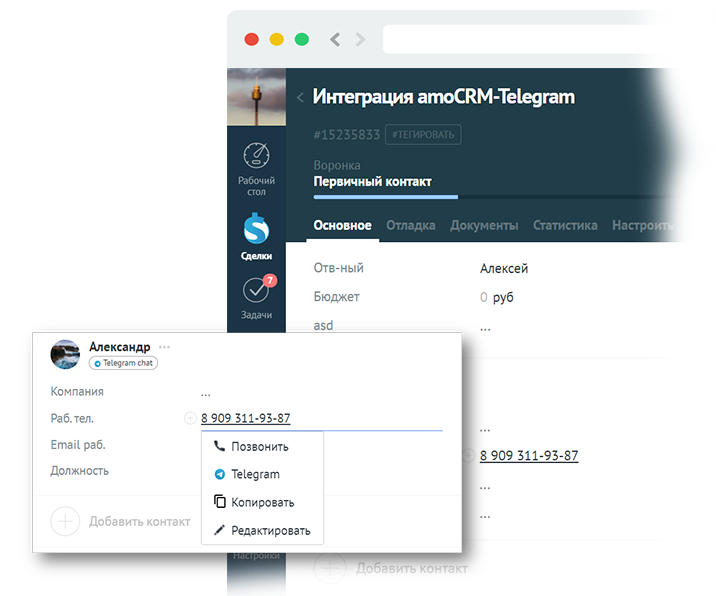
Task: Switch to the Отладка tab
Action: (x=411, y=226)
